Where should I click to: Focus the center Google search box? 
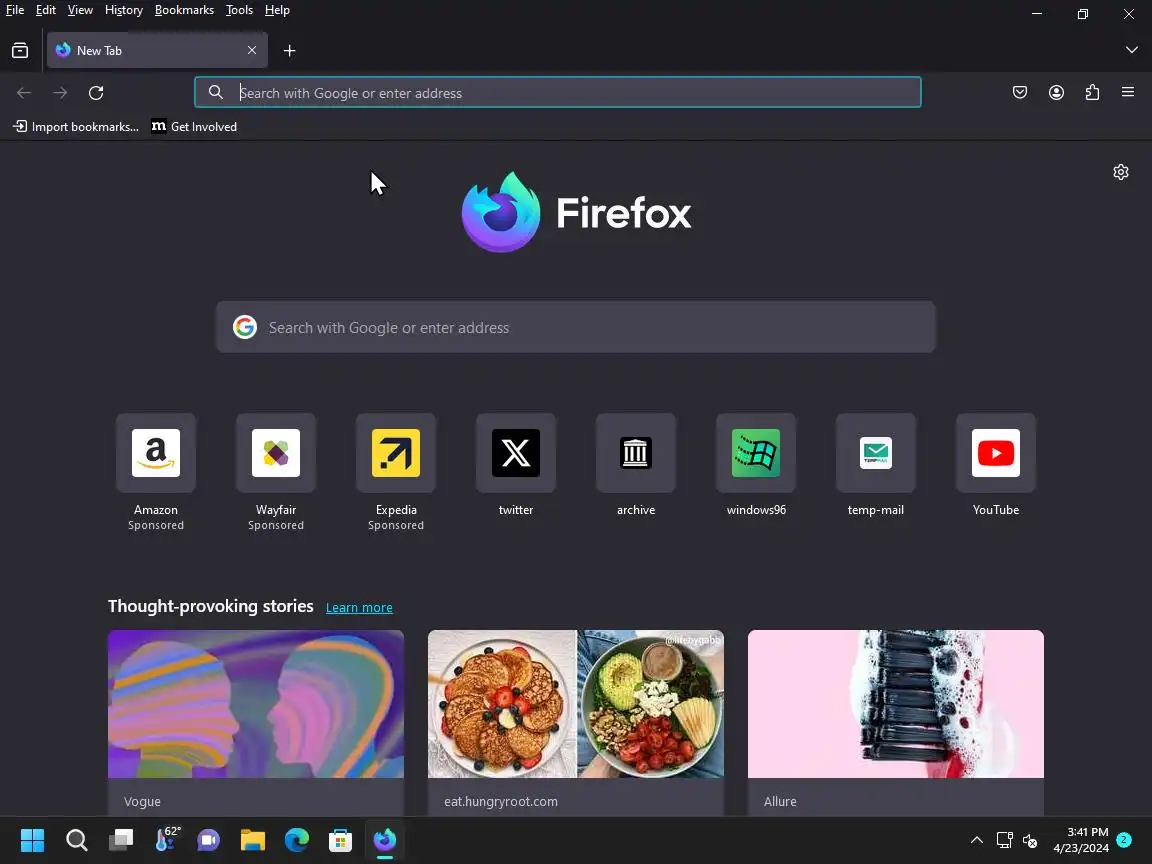pyautogui.click(x=576, y=327)
